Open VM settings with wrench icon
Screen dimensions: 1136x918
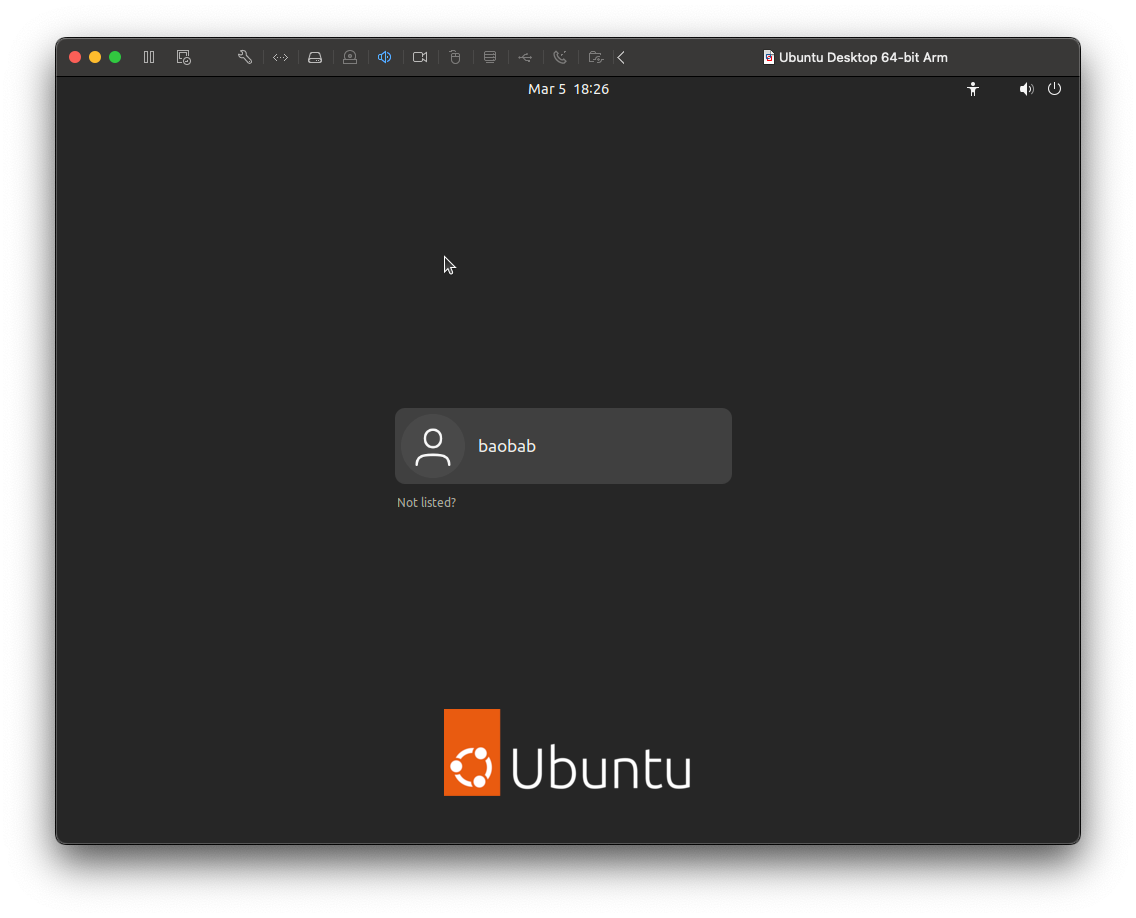245,57
